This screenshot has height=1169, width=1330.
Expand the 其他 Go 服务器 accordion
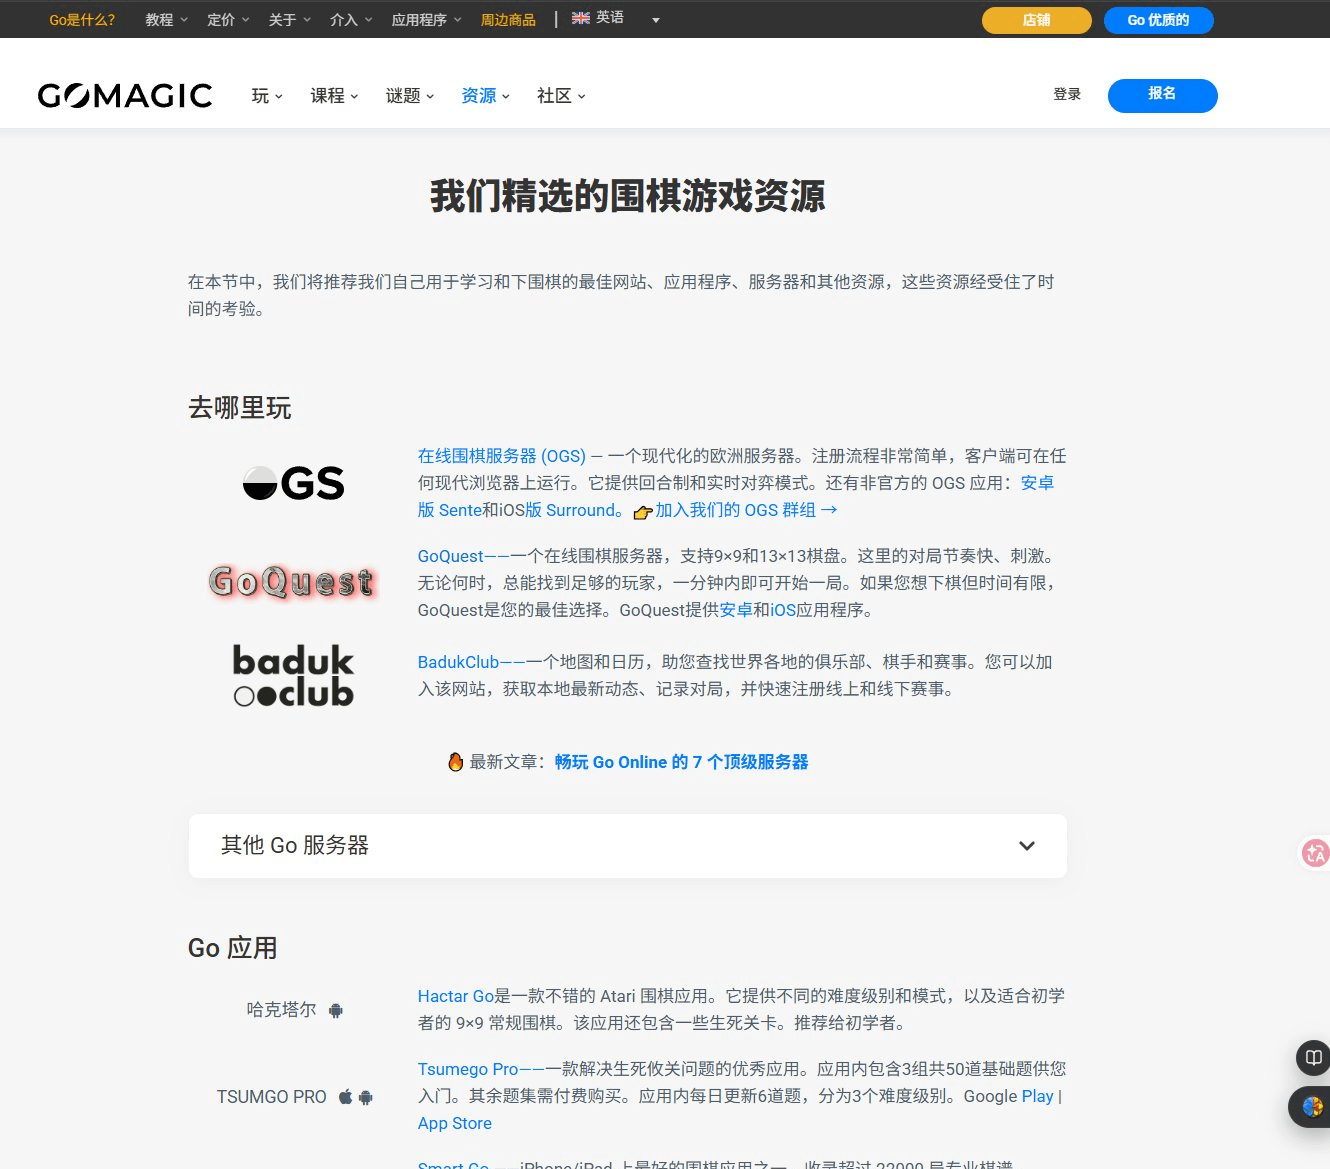click(x=628, y=846)
